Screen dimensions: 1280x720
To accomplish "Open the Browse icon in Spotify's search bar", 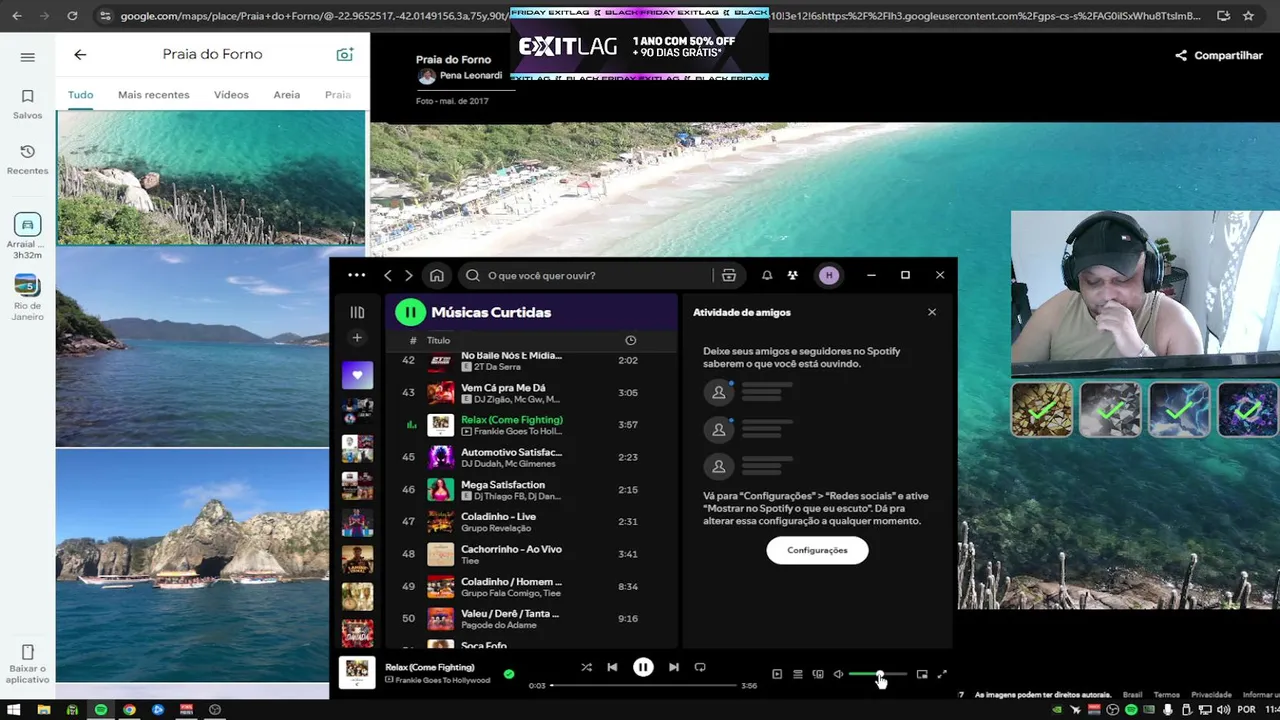I will pos(729,276).
